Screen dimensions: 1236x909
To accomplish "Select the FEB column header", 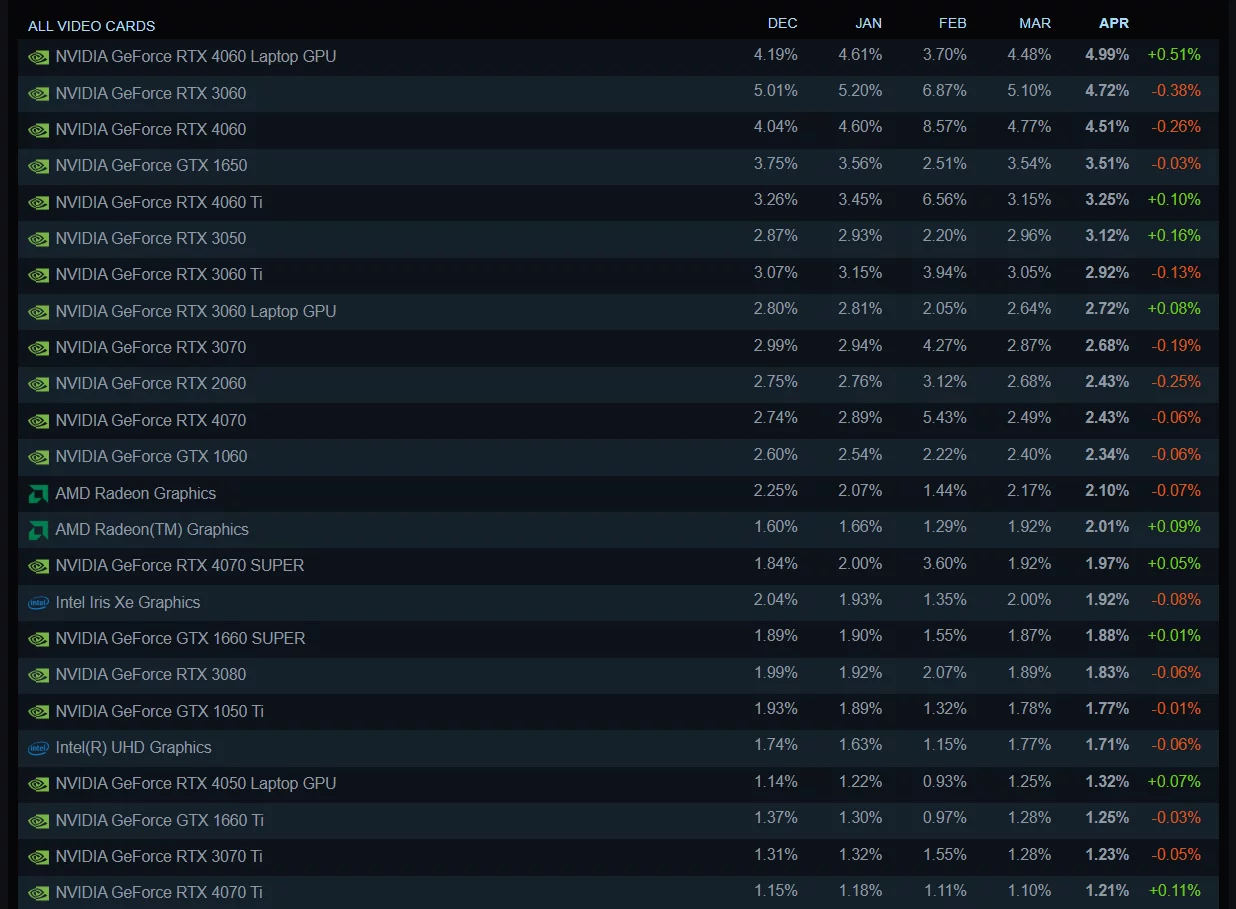I will 952,23.
